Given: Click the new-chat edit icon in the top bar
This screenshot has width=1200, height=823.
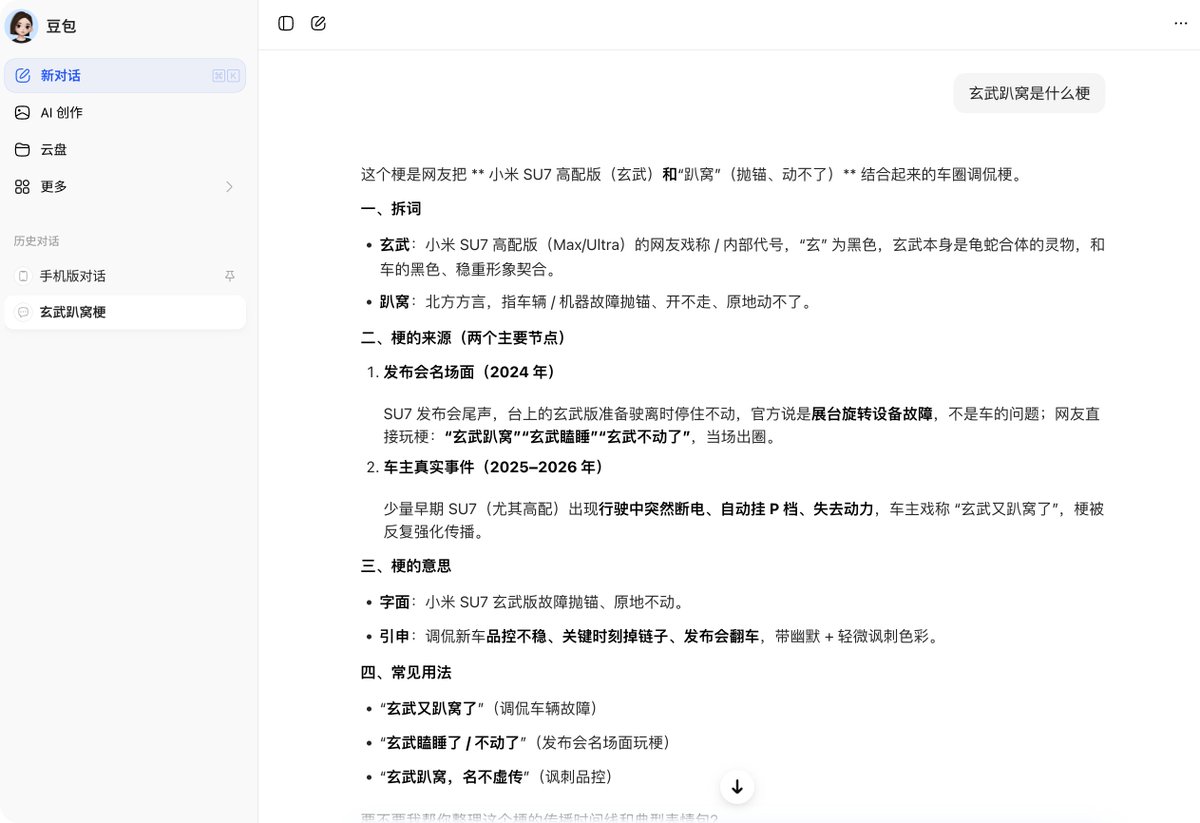Looking at the screenshot, I should tap(318, 23).
